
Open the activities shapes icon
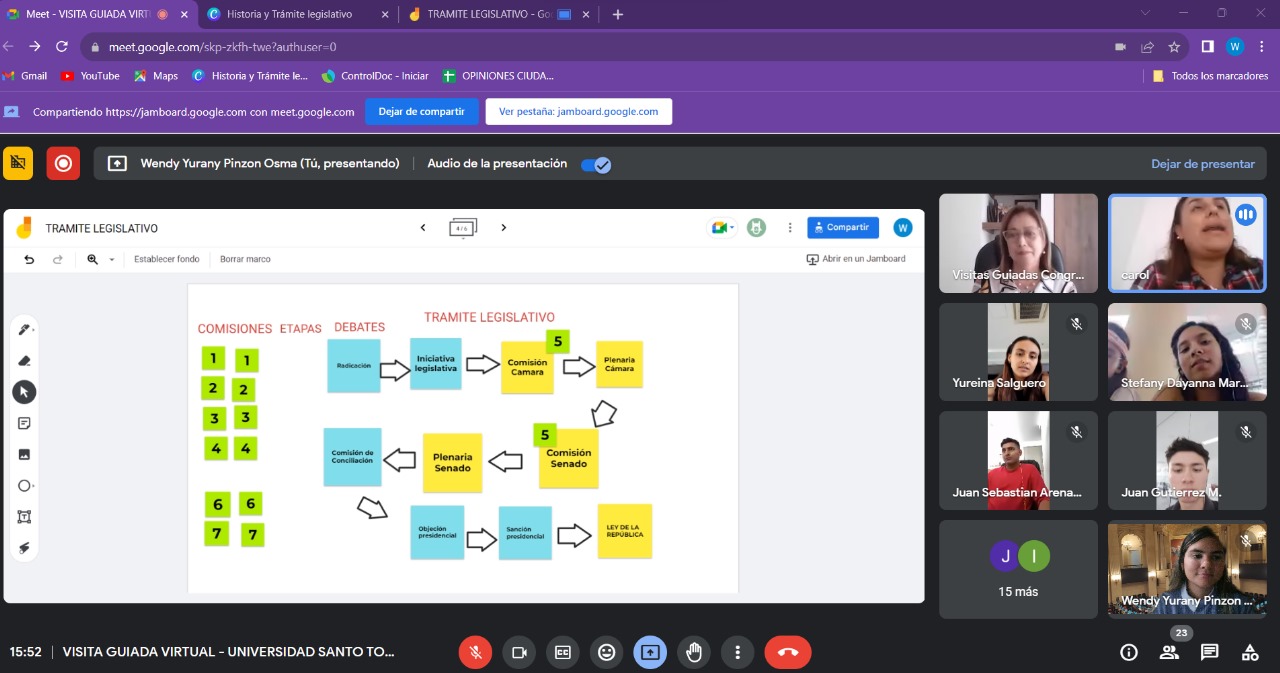tap(1249, 652)
